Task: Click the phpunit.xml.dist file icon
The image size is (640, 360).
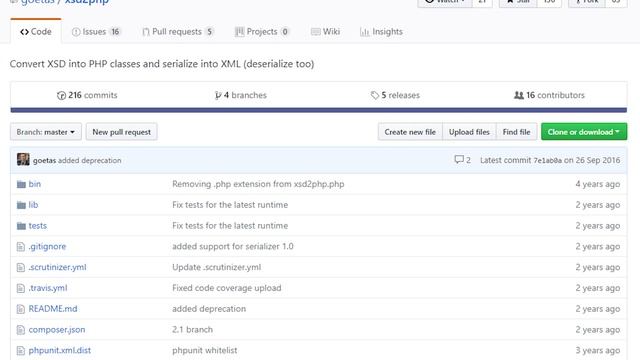Action: 21,351
